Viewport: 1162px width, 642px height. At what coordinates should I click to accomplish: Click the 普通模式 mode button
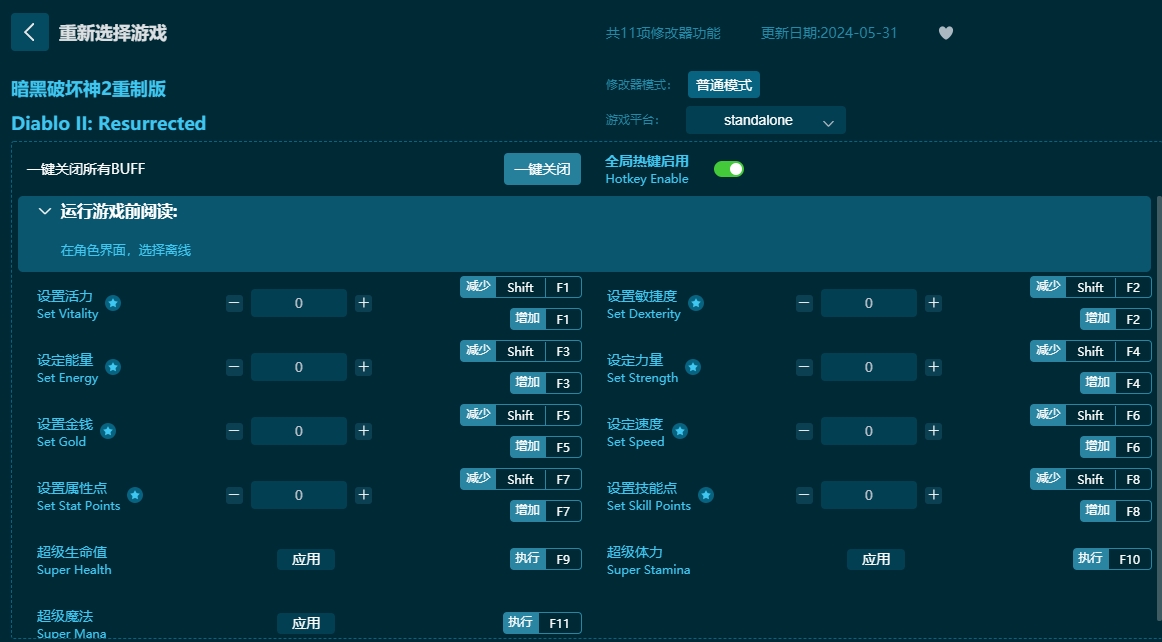(723, 85)
